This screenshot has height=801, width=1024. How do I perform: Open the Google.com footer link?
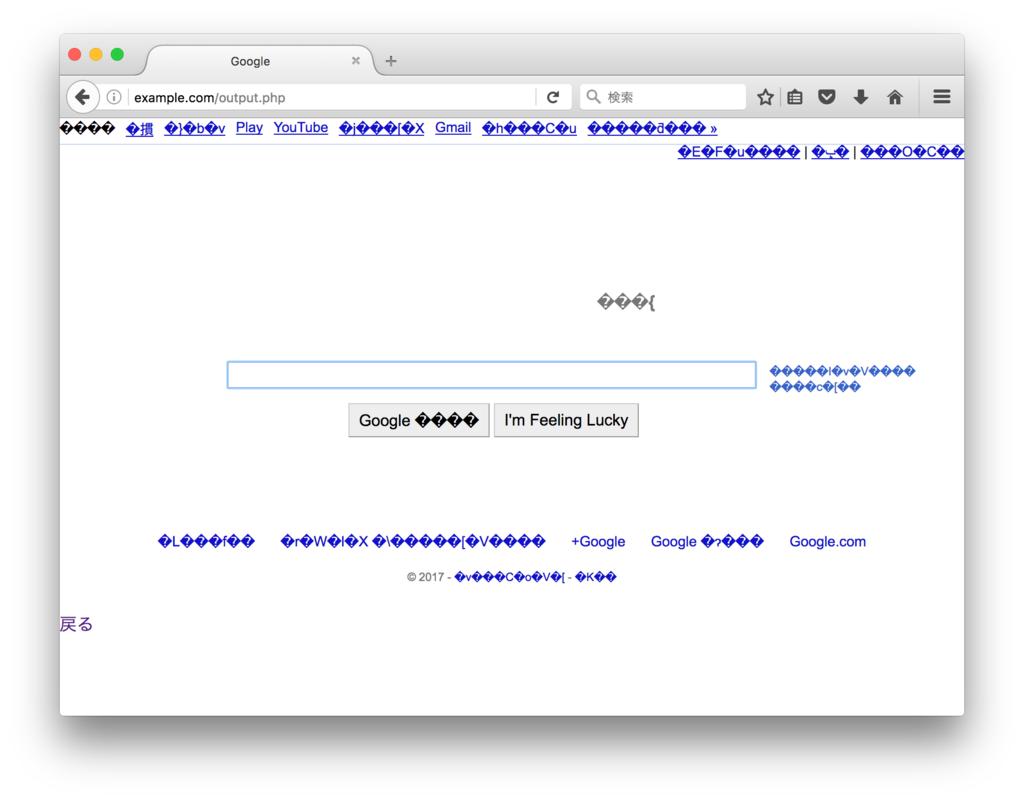point(827,542)
